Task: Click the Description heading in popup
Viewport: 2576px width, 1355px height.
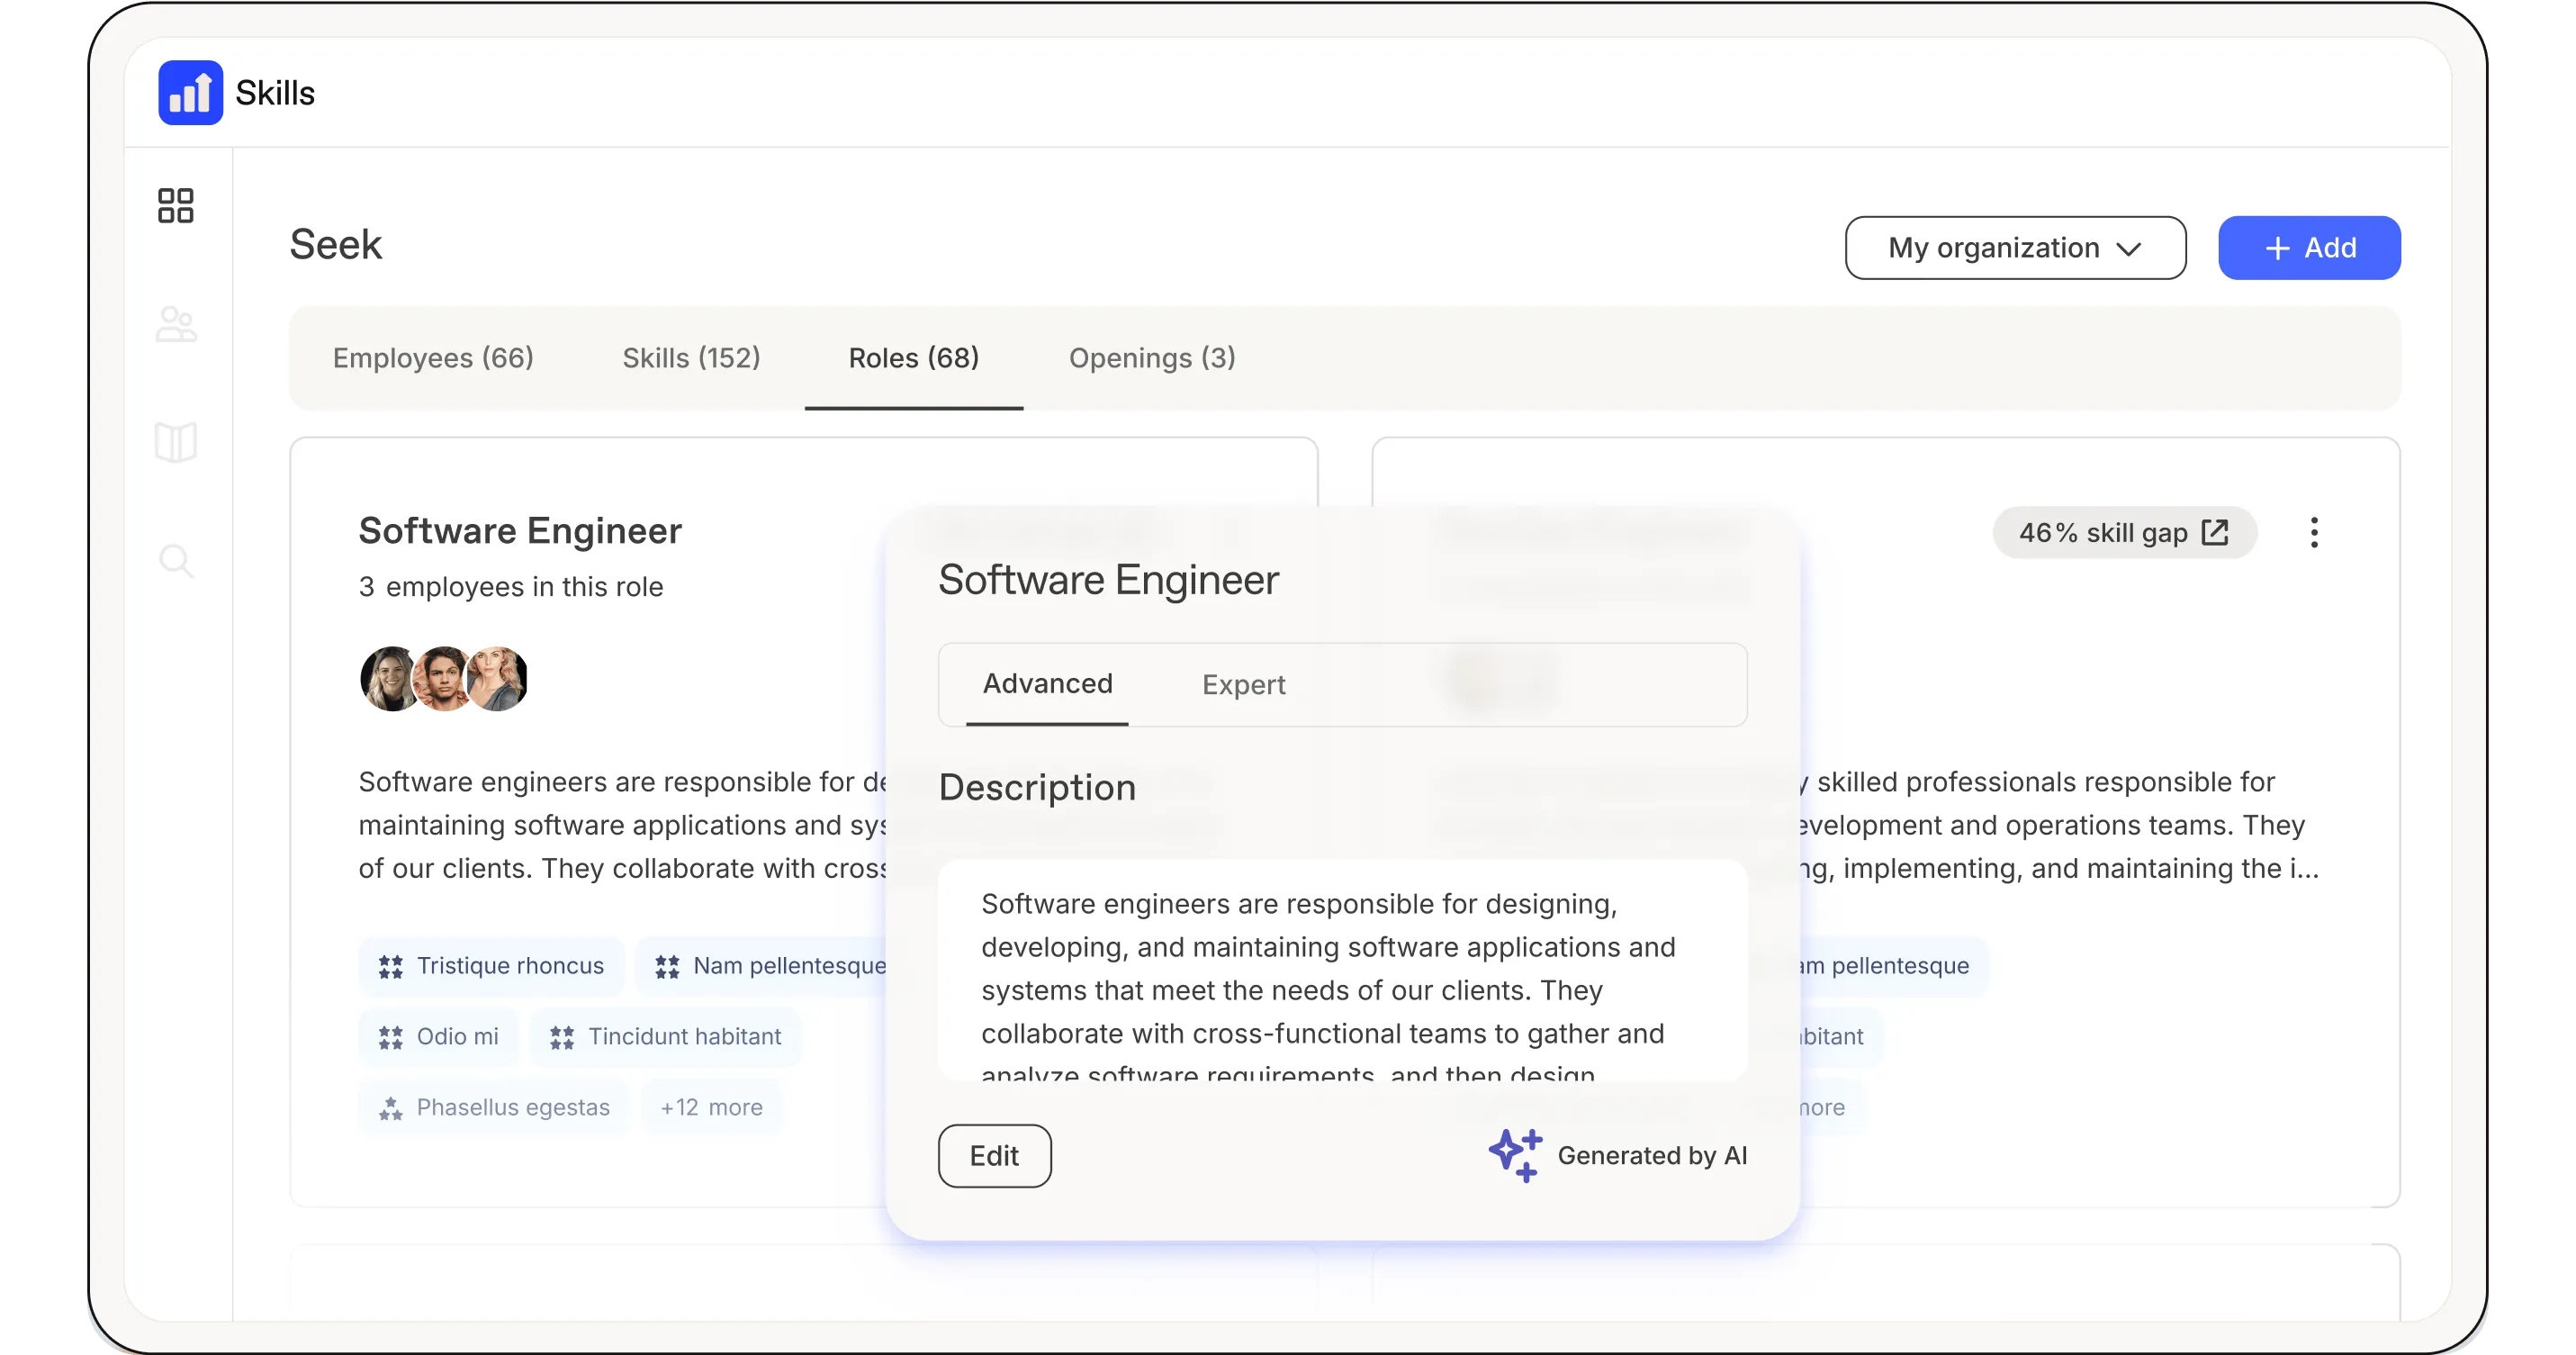Action: tap(1037, 787)
